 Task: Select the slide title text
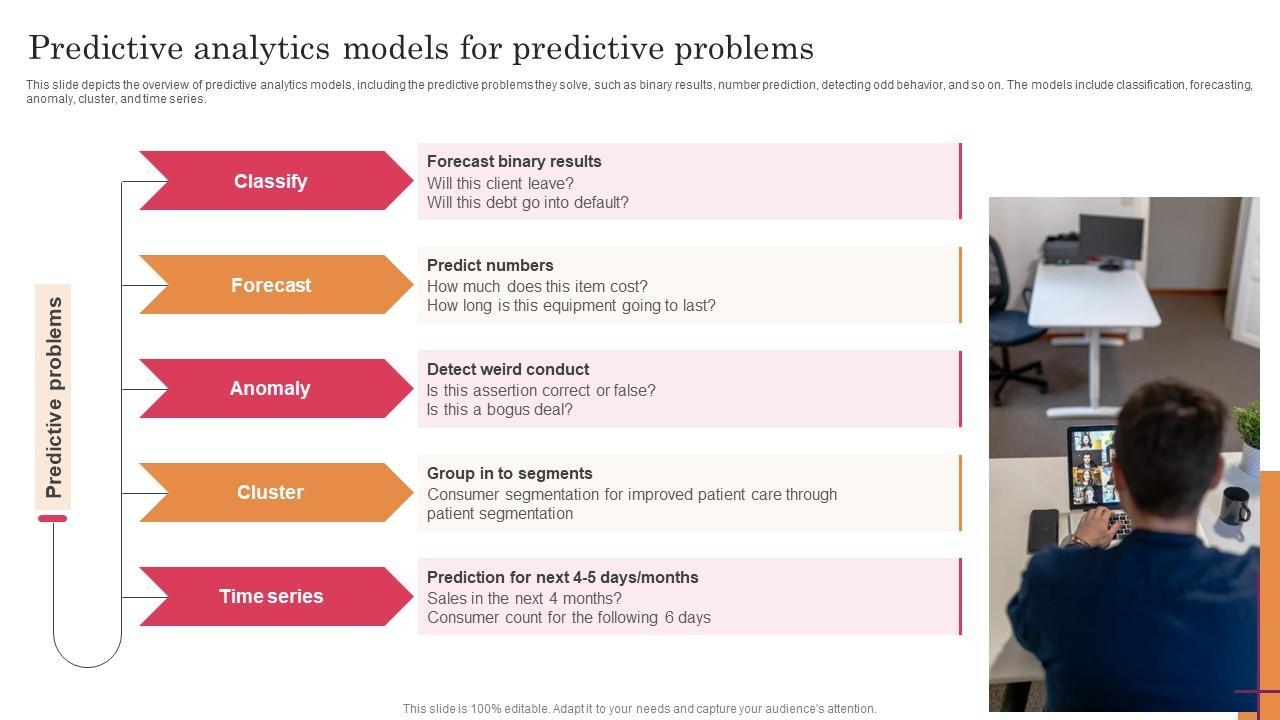coord(421,48)
